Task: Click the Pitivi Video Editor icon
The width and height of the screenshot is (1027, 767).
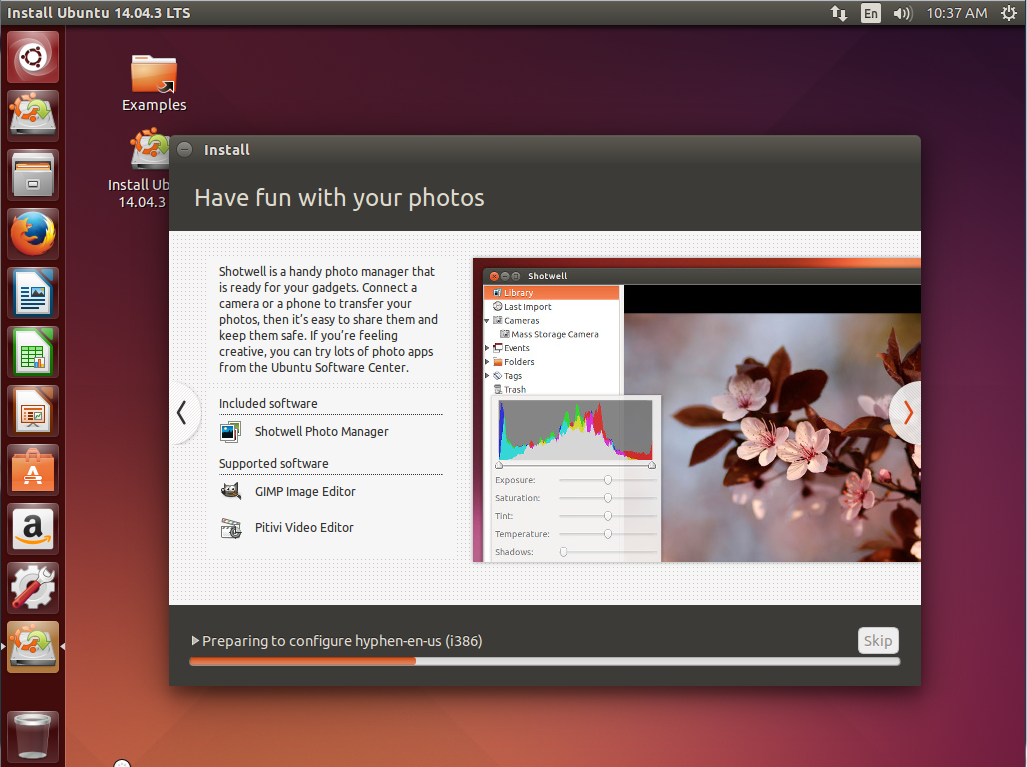Action: (231, 528)
